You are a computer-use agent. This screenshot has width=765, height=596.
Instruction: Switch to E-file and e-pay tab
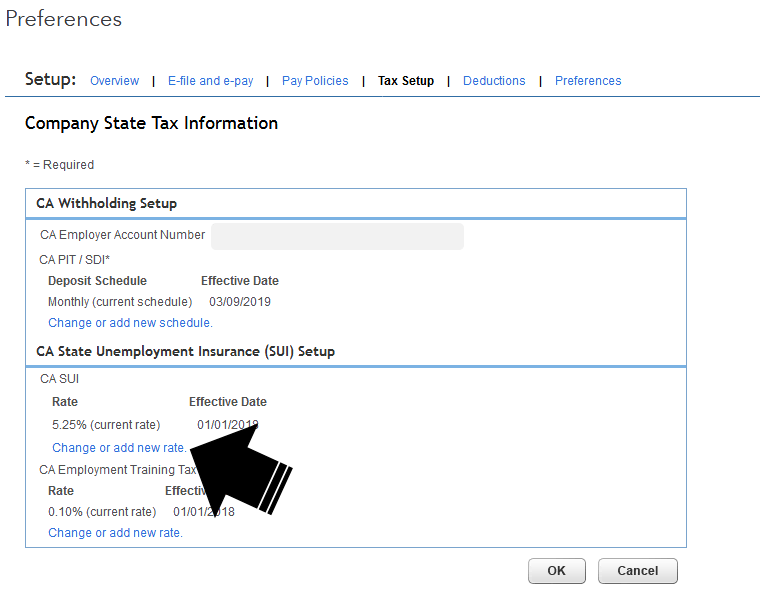pyautogui.click(x=210, y=81)
